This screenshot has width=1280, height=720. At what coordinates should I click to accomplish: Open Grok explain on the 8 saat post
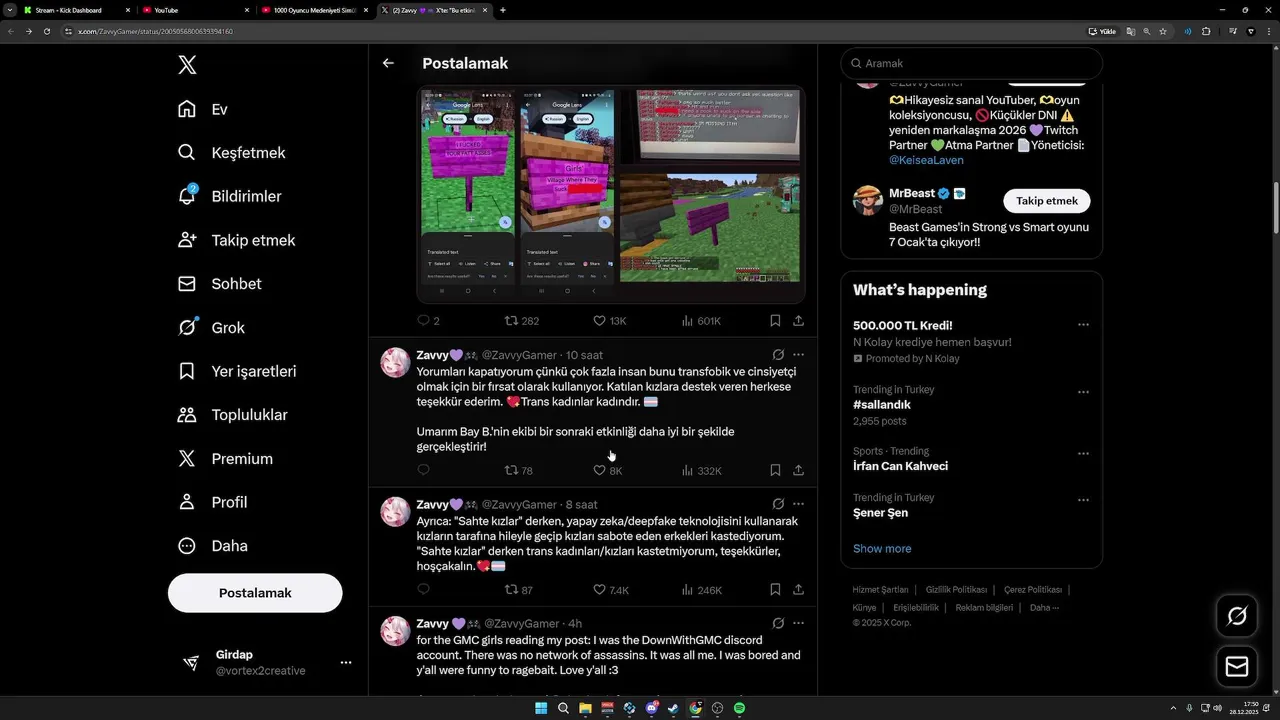click(x=778, y=504)
